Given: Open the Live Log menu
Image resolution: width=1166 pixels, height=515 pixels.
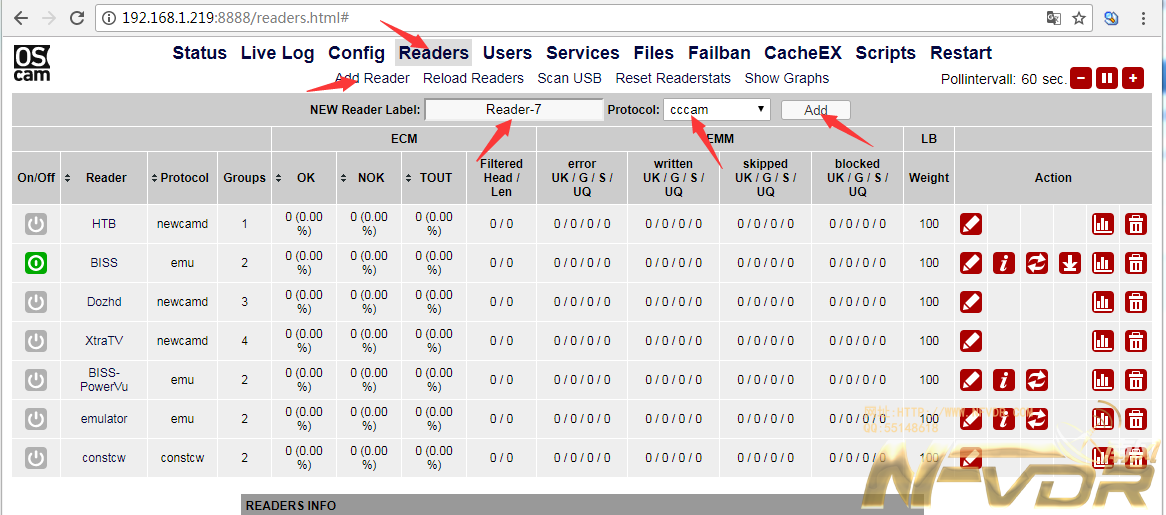Looking at the screenshot, I should (x=277, y=53).
